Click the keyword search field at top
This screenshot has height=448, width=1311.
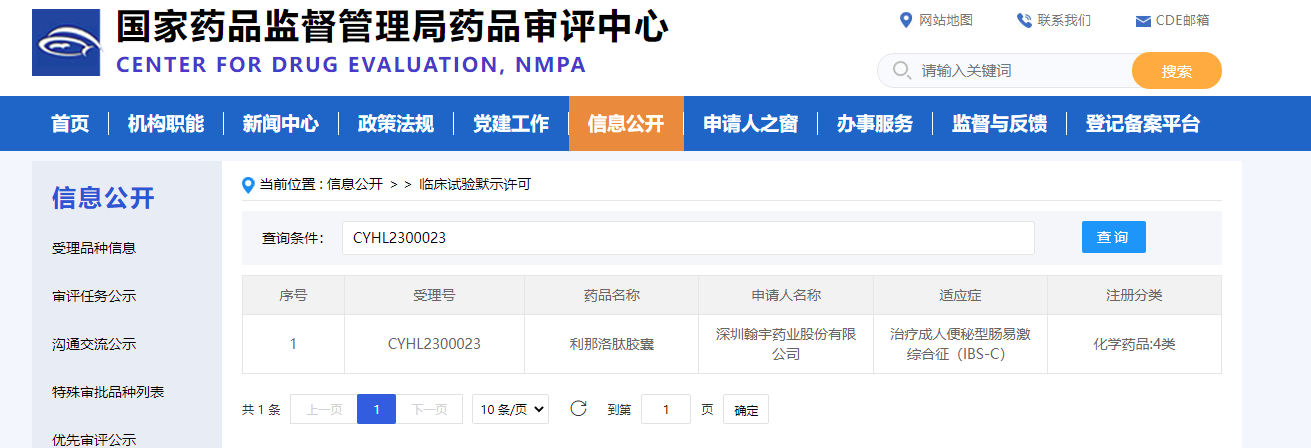click(1020, 71)
